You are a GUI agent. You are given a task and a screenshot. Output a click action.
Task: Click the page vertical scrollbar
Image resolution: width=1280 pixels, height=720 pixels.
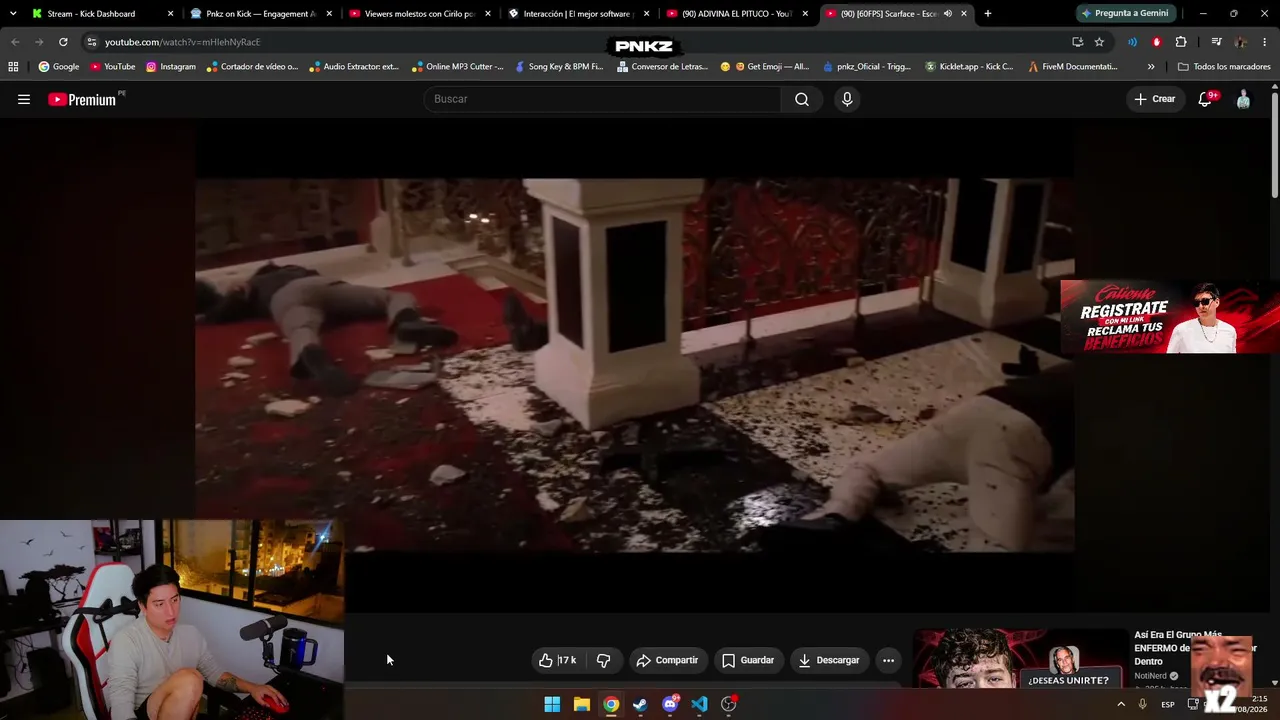pos(1275,145)
